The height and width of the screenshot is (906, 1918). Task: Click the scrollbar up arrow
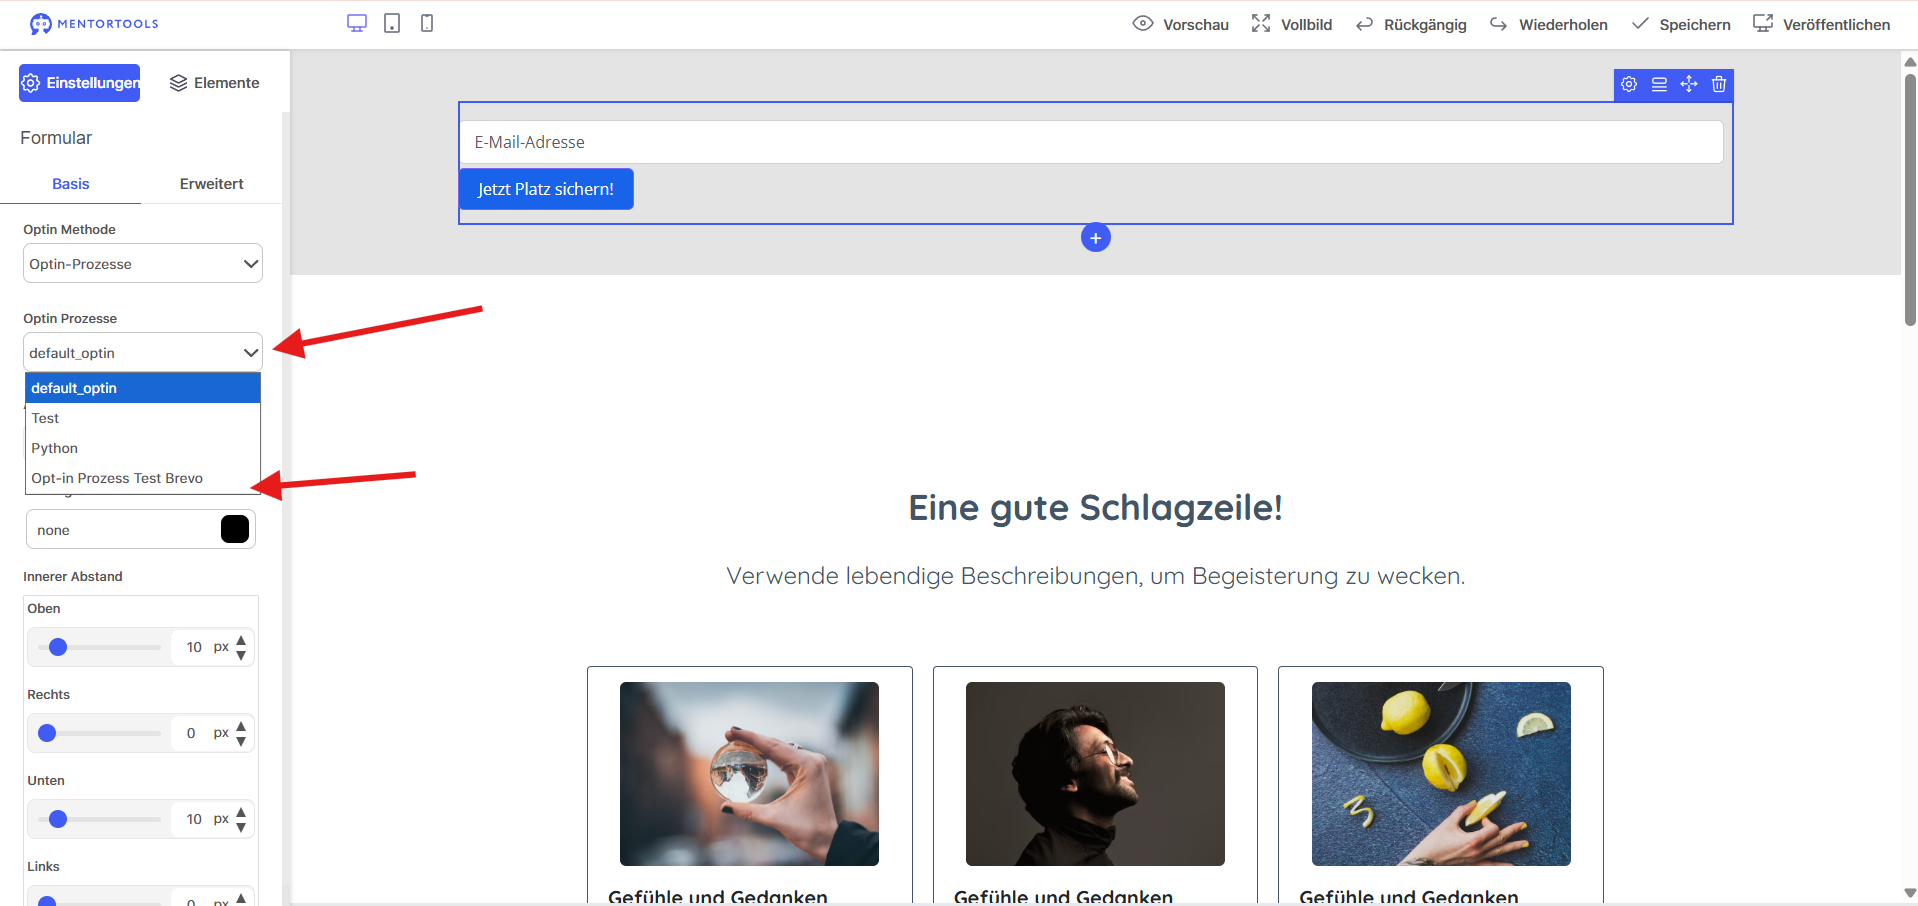click(x=1910, y=62)
